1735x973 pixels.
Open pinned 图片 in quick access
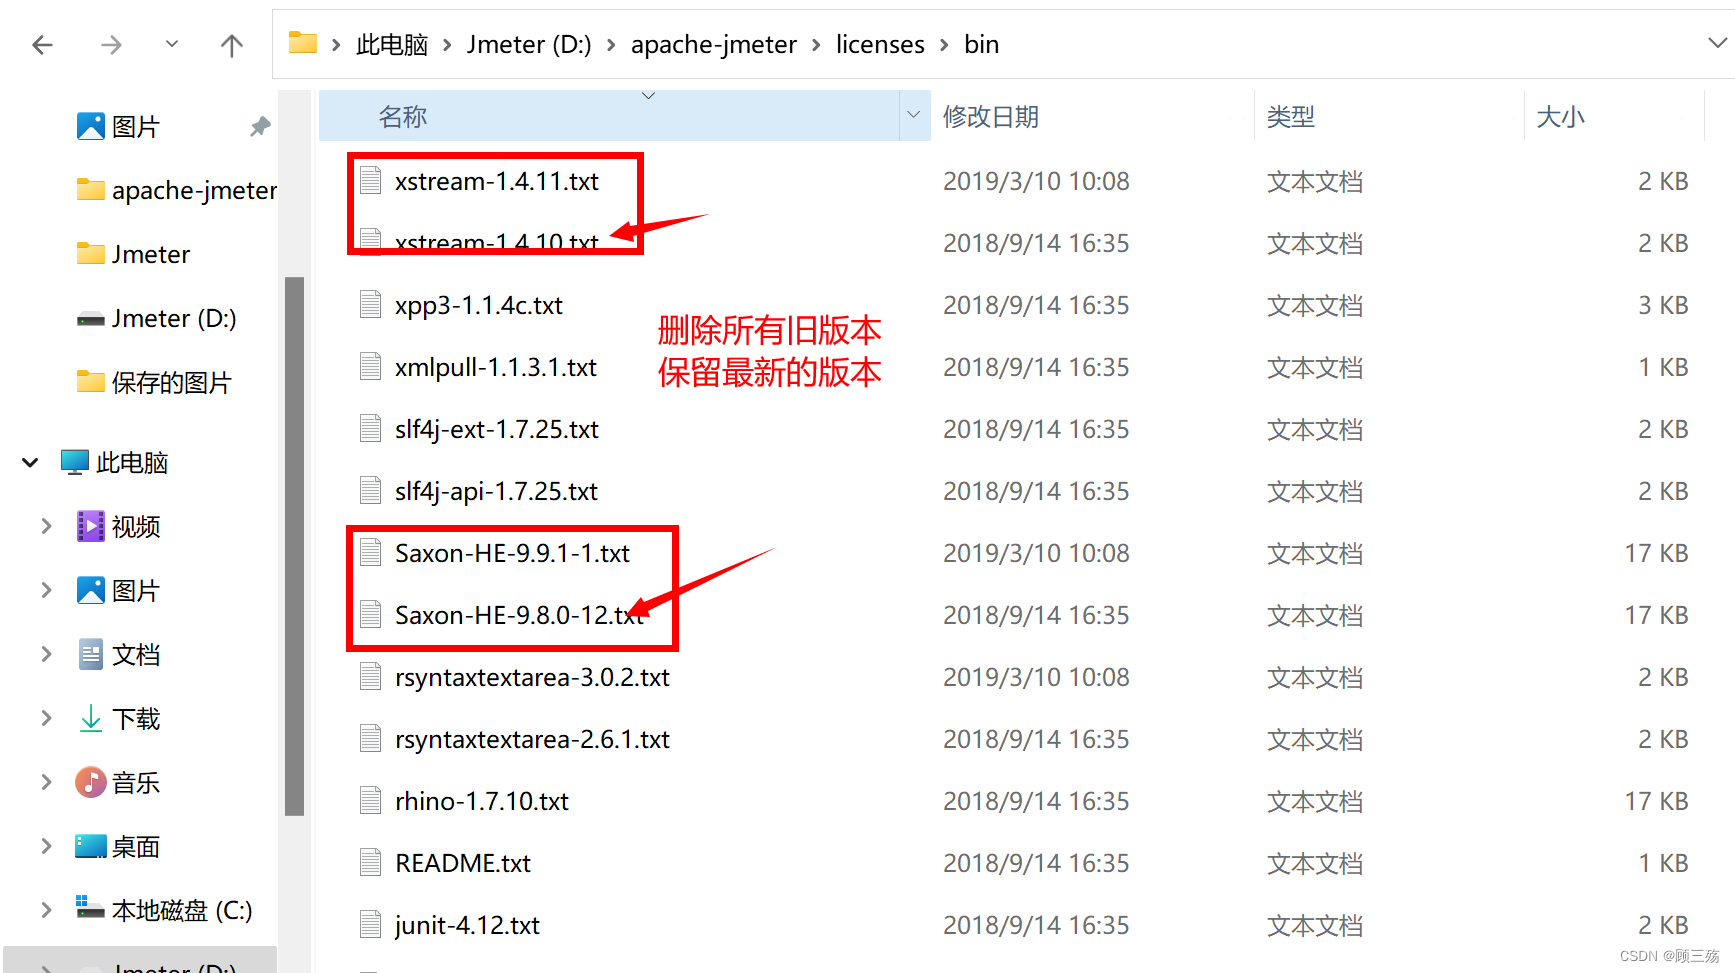click(x=136, y=127)
